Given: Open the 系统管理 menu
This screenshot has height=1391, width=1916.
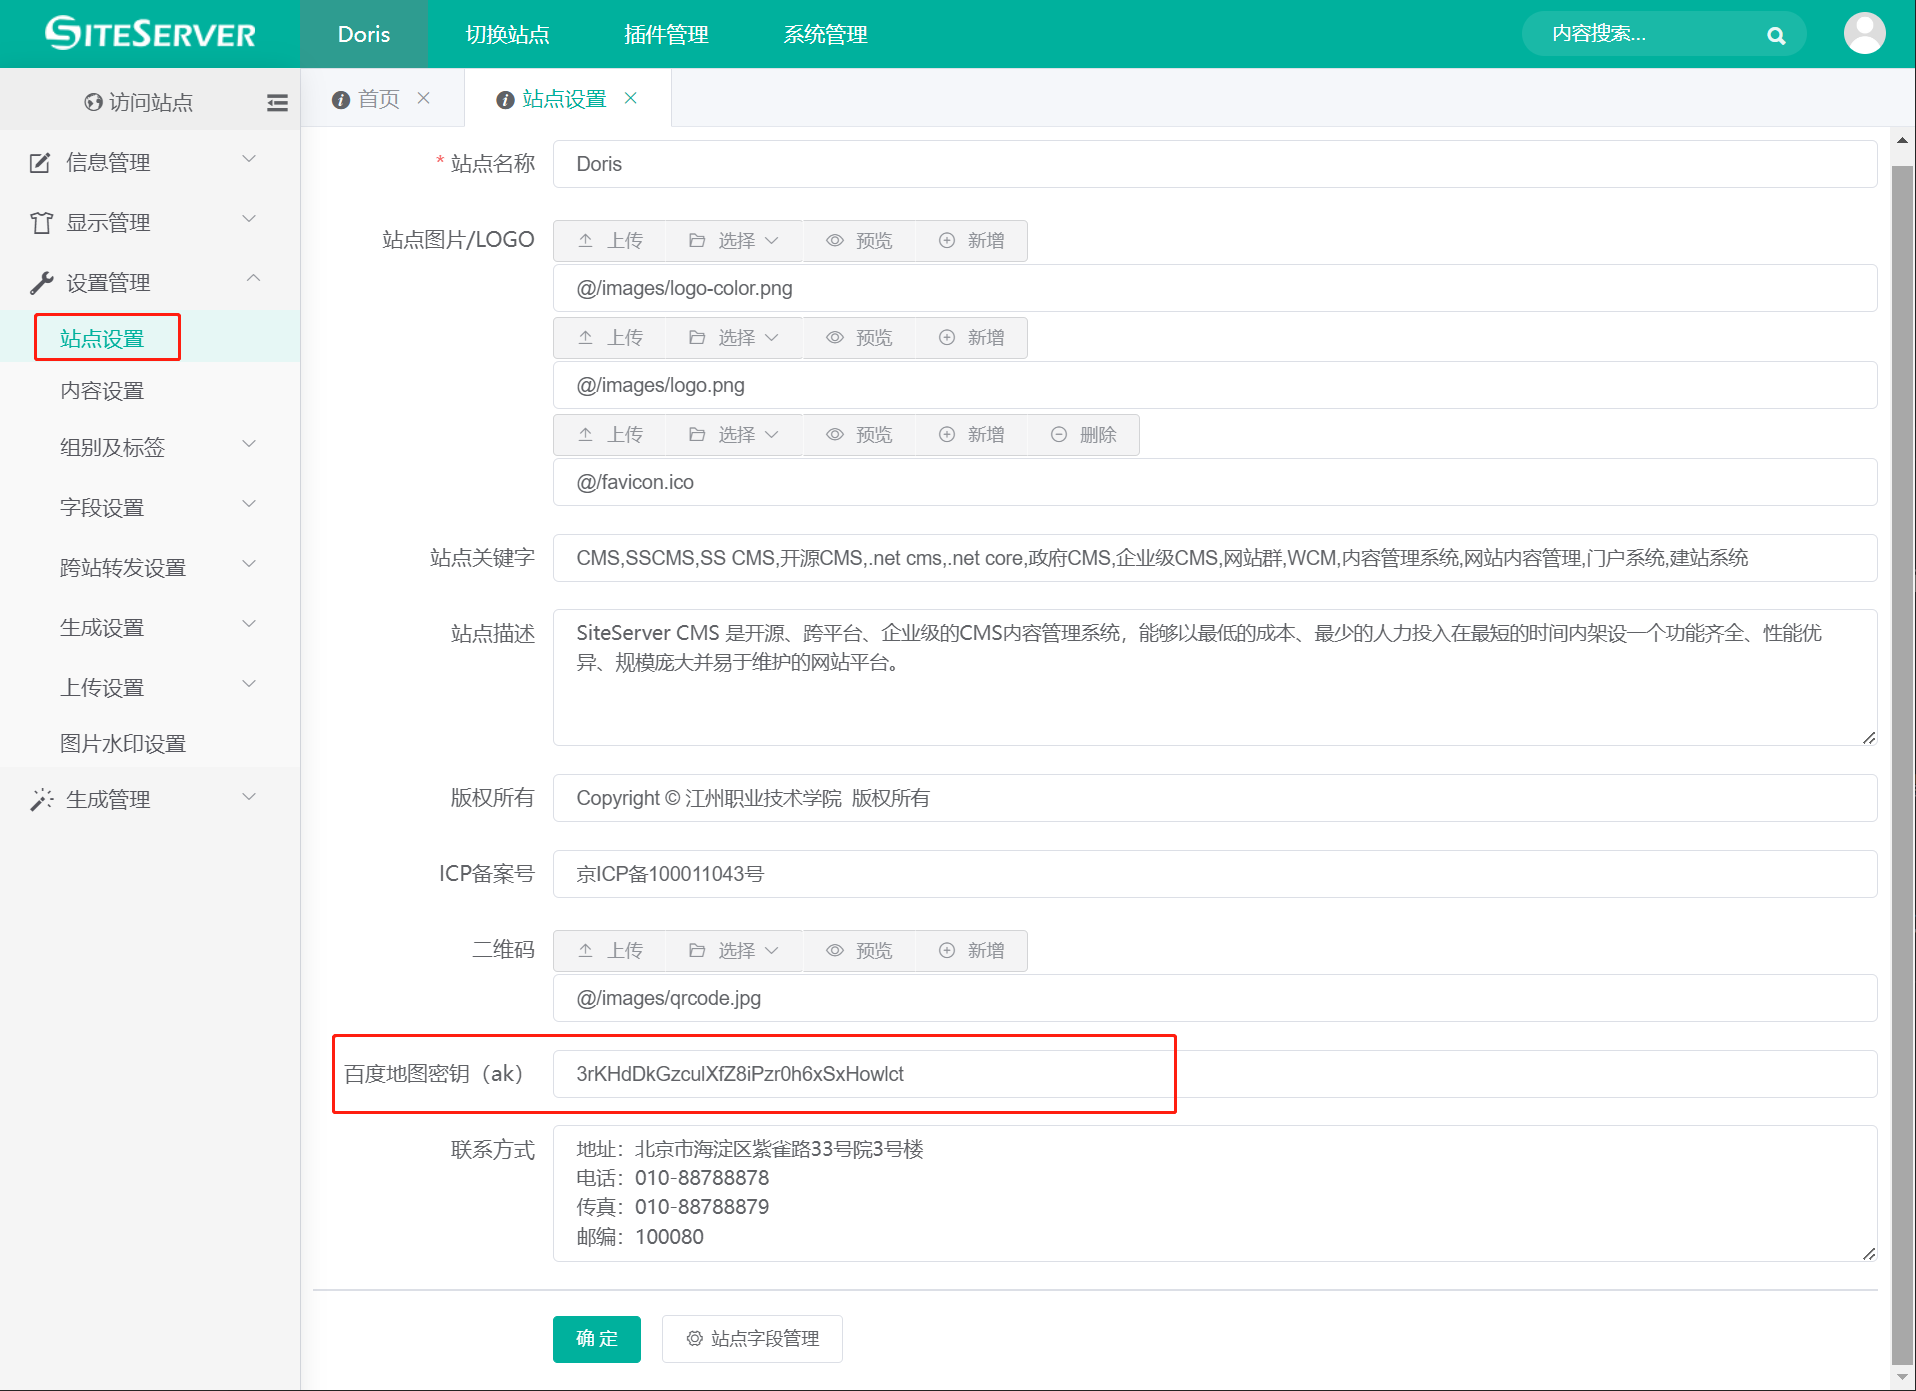Looking at the screenshot, I should [x=825, y=33].
